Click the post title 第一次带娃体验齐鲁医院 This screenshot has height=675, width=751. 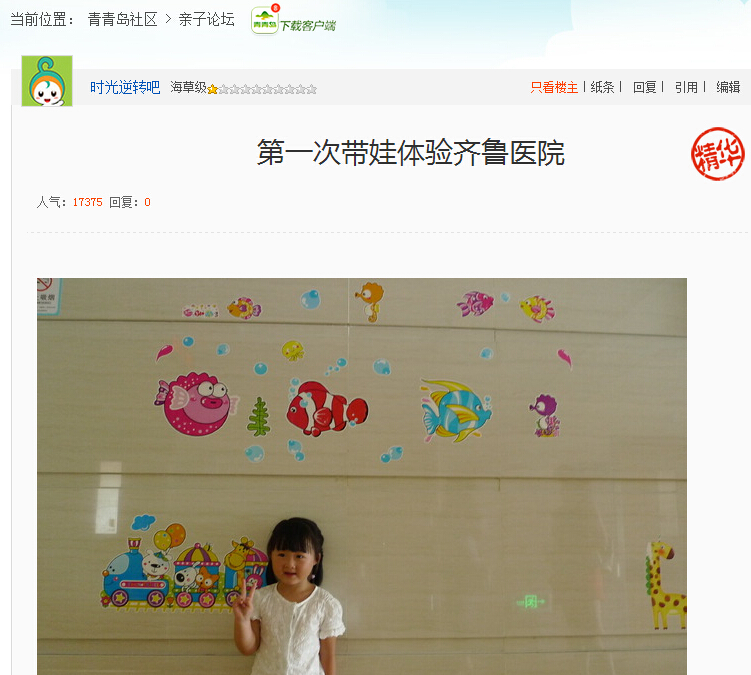click(x=411, y=153)
